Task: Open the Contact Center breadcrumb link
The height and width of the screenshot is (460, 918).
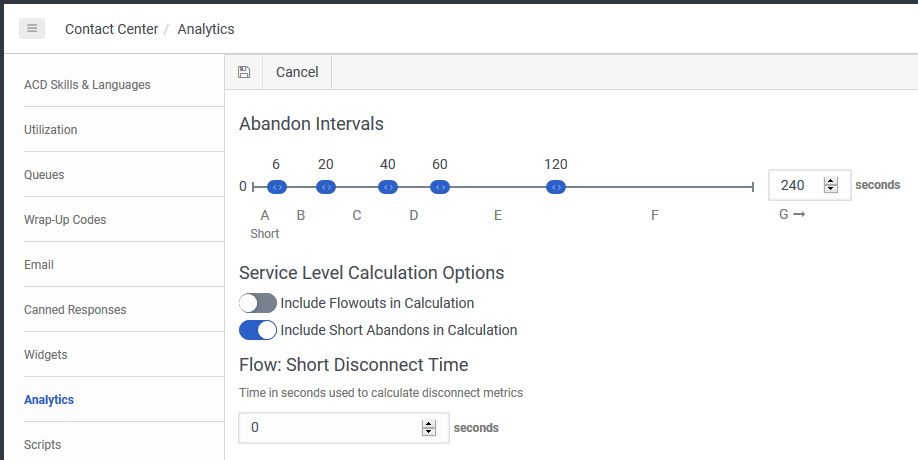Action: click(x=111, y=29)
